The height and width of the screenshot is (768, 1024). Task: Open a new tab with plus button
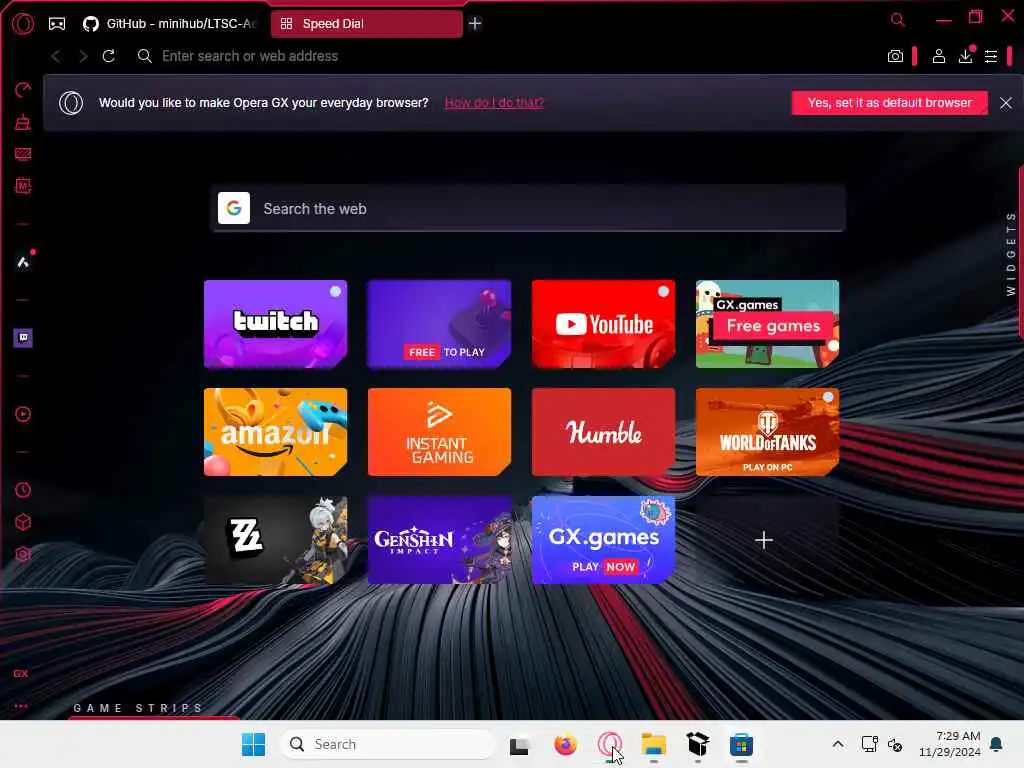[475, 24]
